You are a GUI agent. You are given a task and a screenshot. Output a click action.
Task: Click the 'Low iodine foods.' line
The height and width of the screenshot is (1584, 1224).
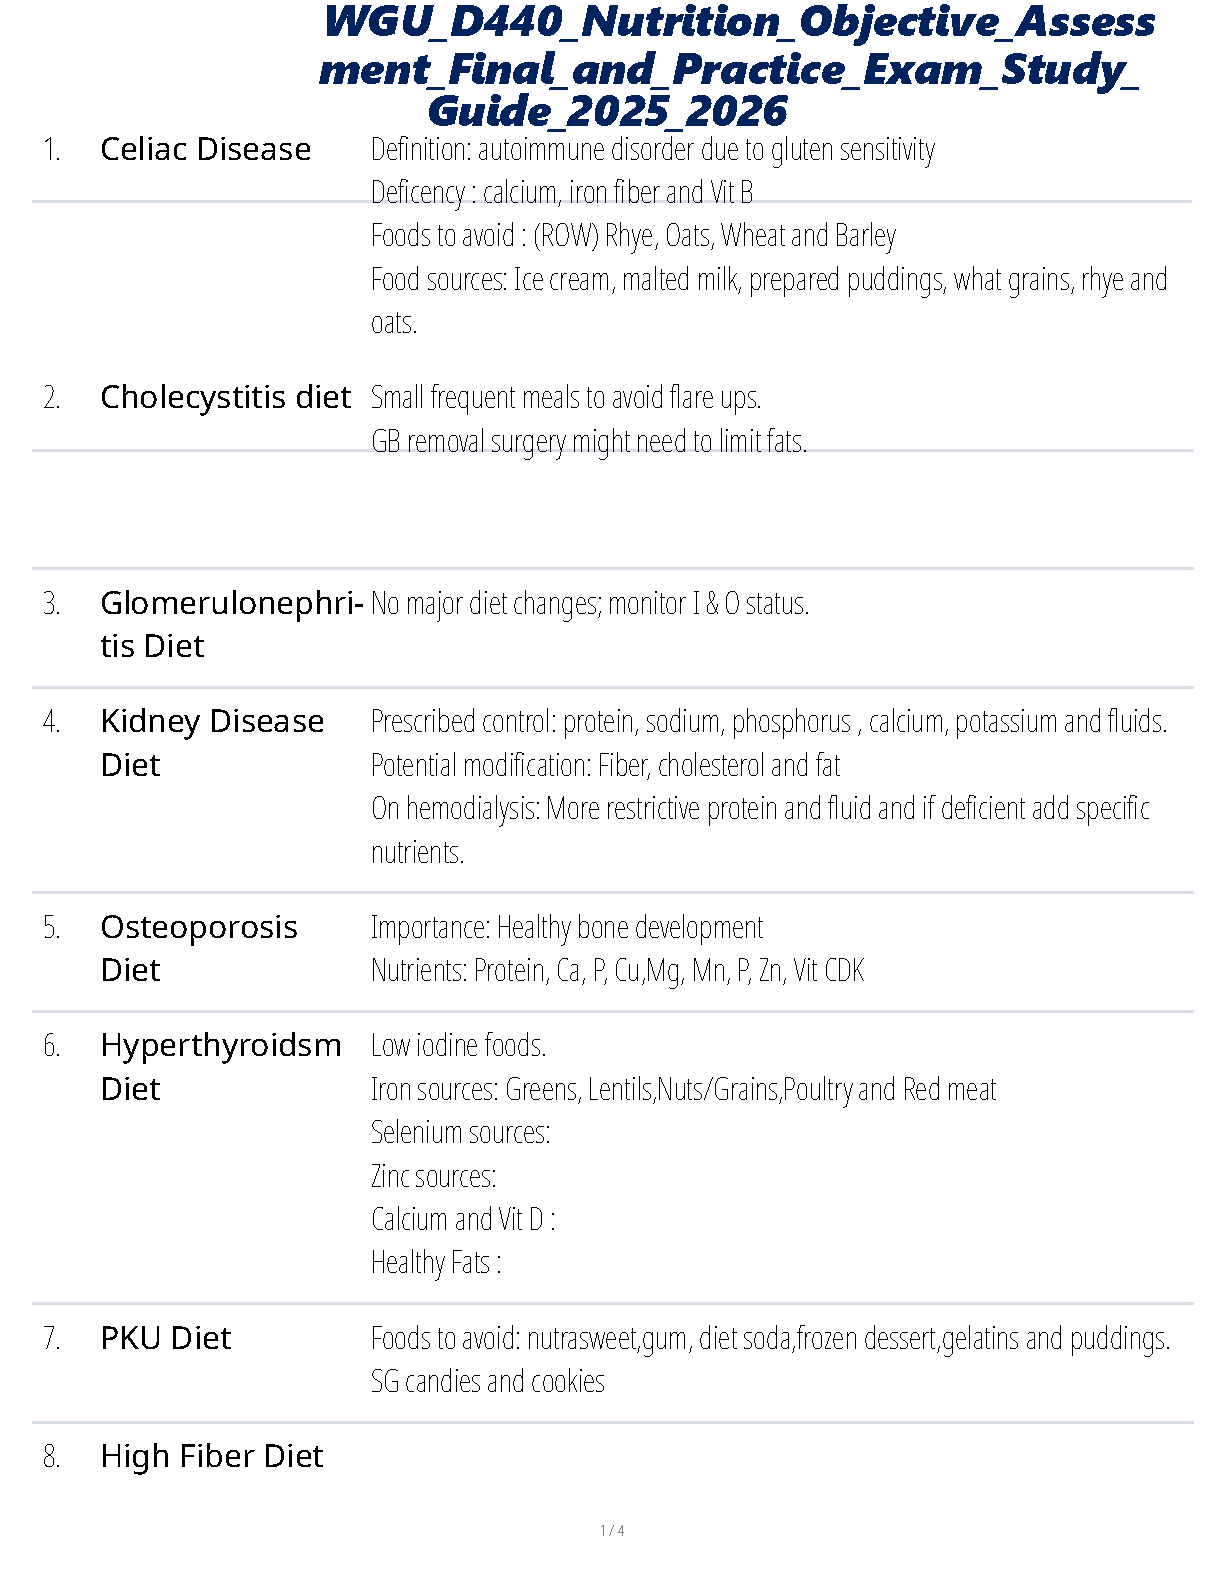[x=458, y=1046]
